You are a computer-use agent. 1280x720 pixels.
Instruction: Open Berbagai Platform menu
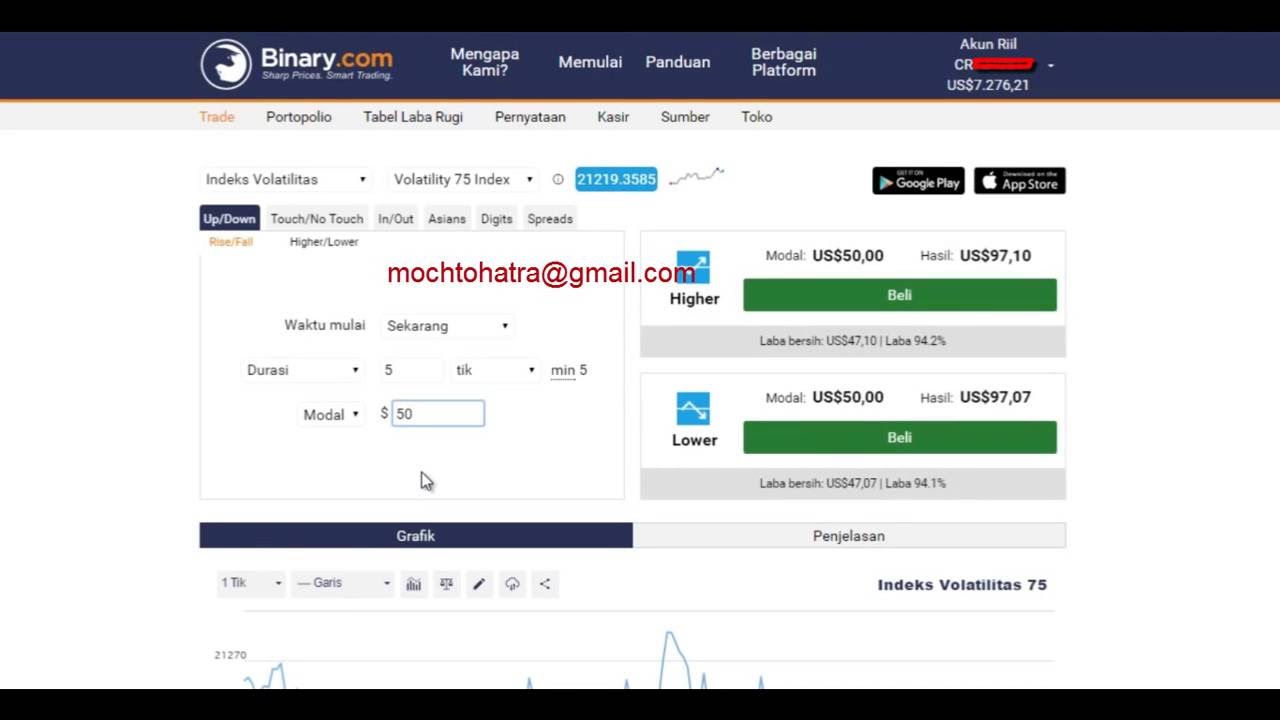(x=784, y=62)
